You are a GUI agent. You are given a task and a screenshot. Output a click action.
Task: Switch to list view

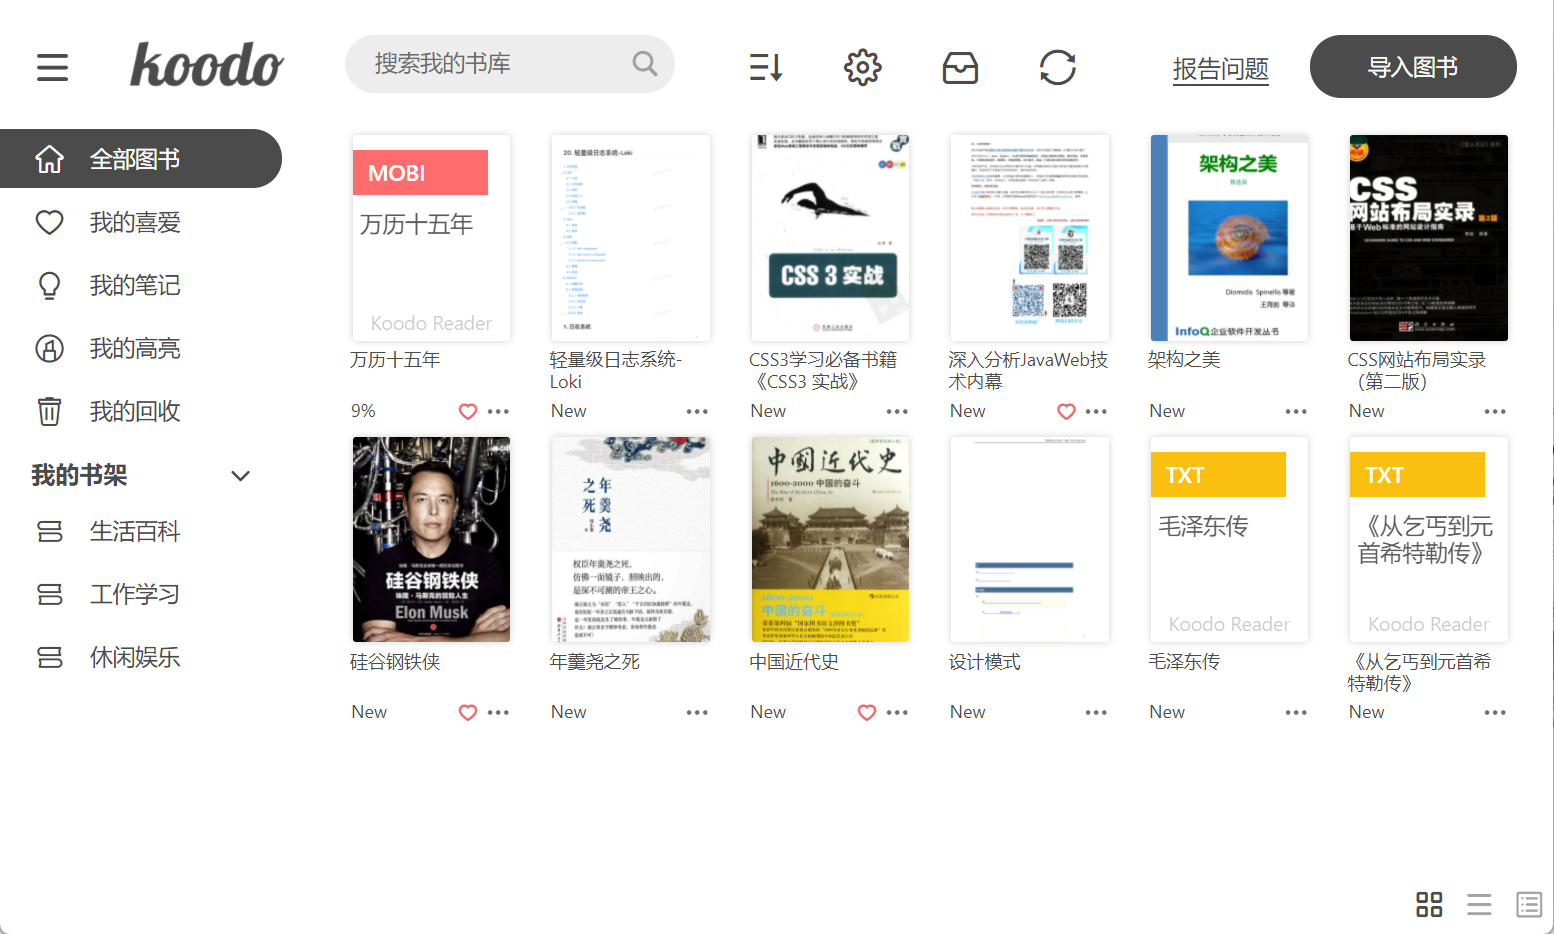(1479, 904)
